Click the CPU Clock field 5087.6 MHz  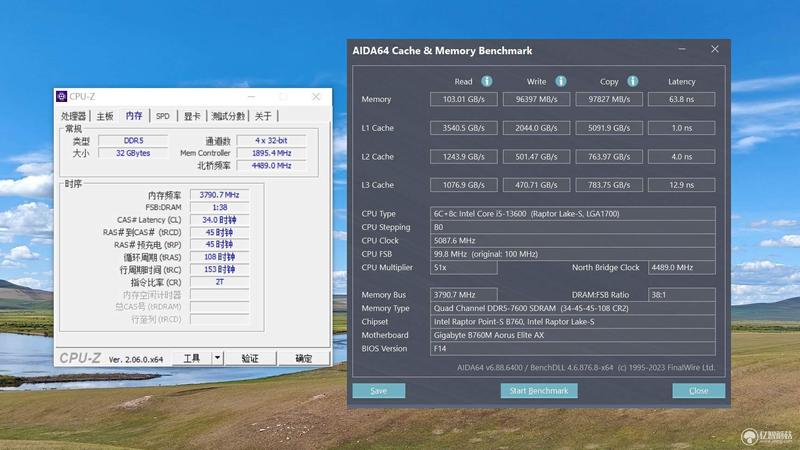[x=572, y=240]
